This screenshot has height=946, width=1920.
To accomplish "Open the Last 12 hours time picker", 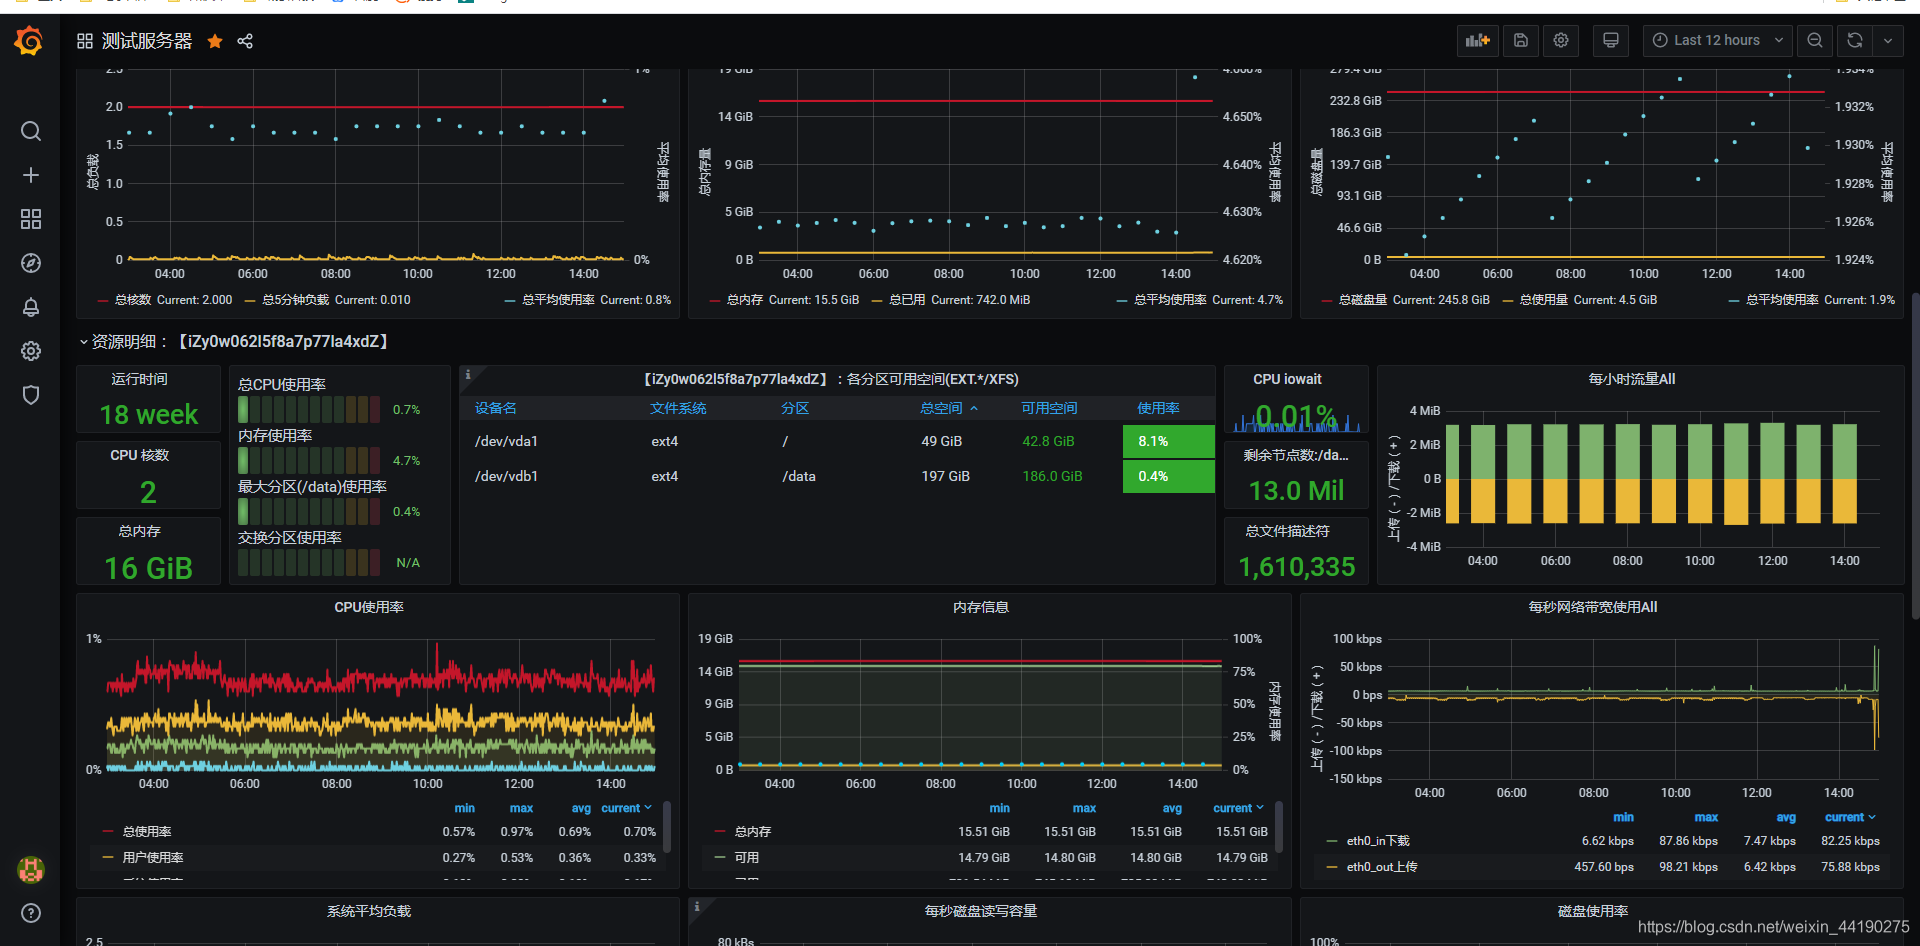I will (1718, 40).
